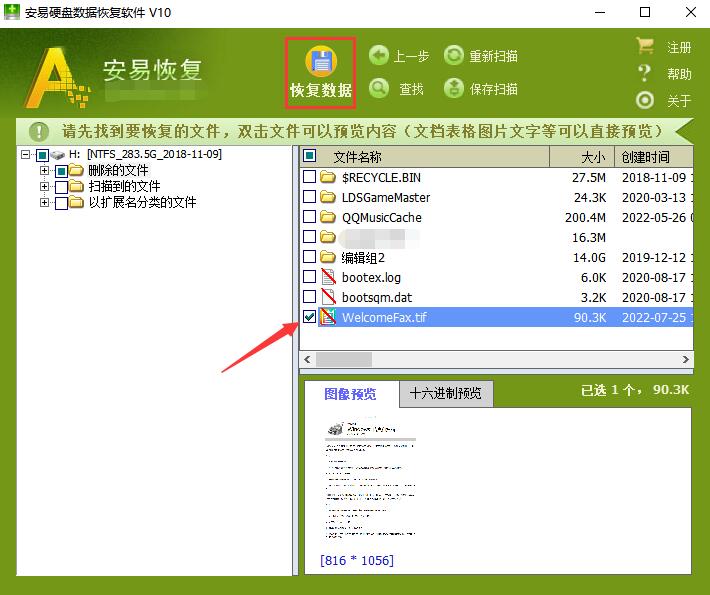Screen dimensions: 710x595
Task: Expand the 扫描到的文件 tree node
Action: pyautogui.click(x=44, y=186)
